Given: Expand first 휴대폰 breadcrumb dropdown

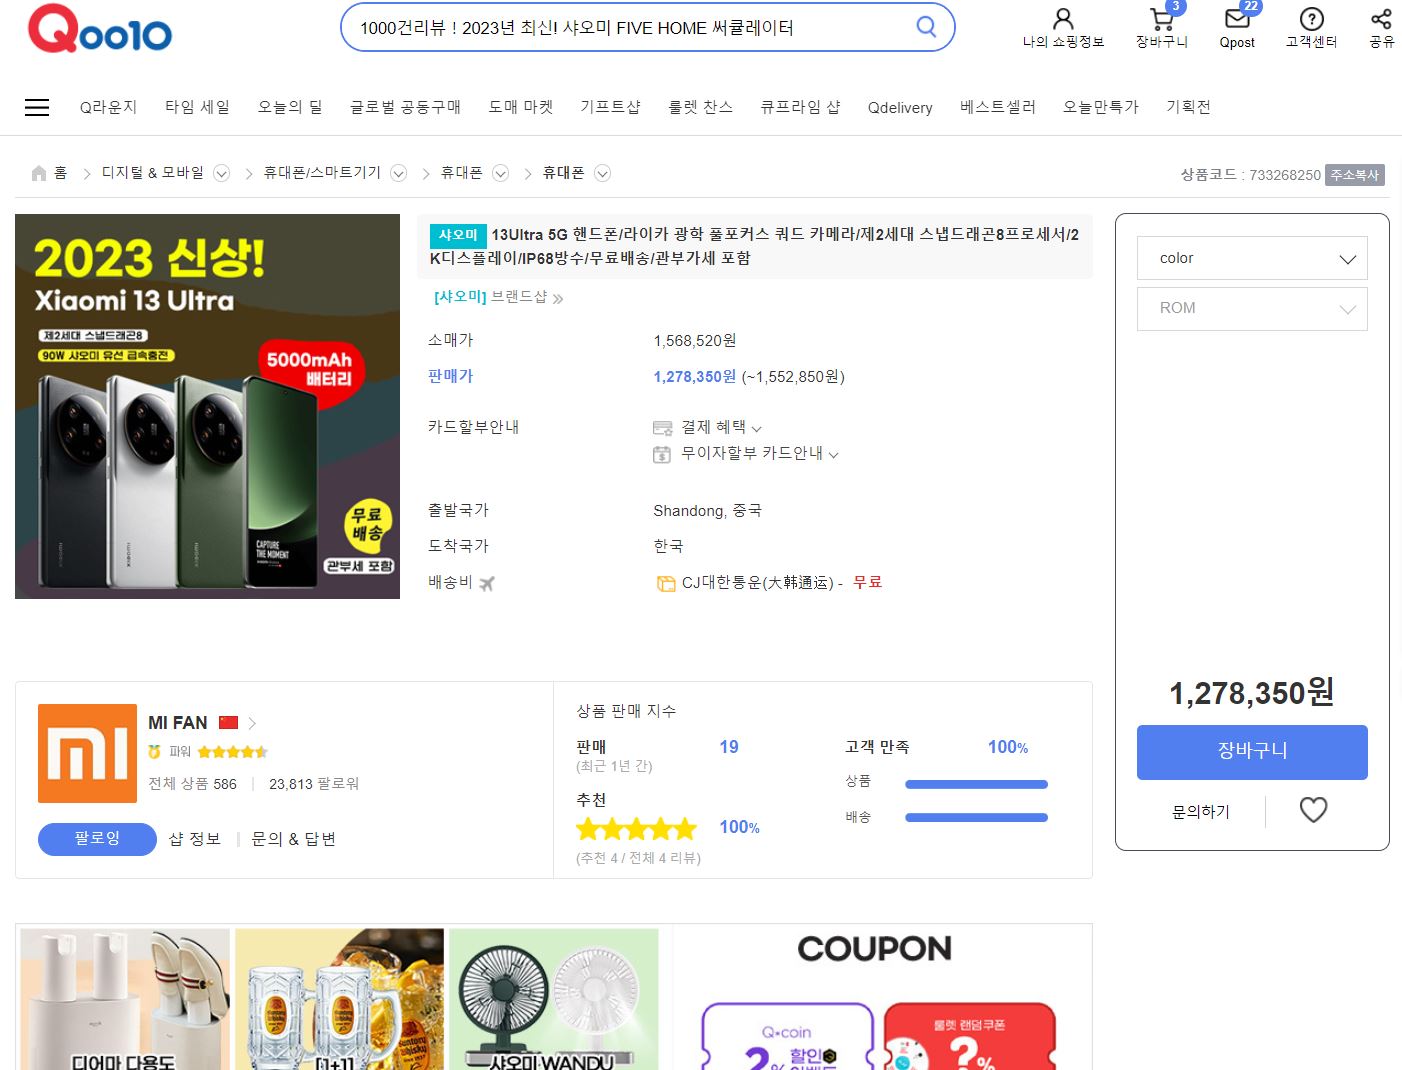Looking at the screenshot, I should (x=501, y=174).
